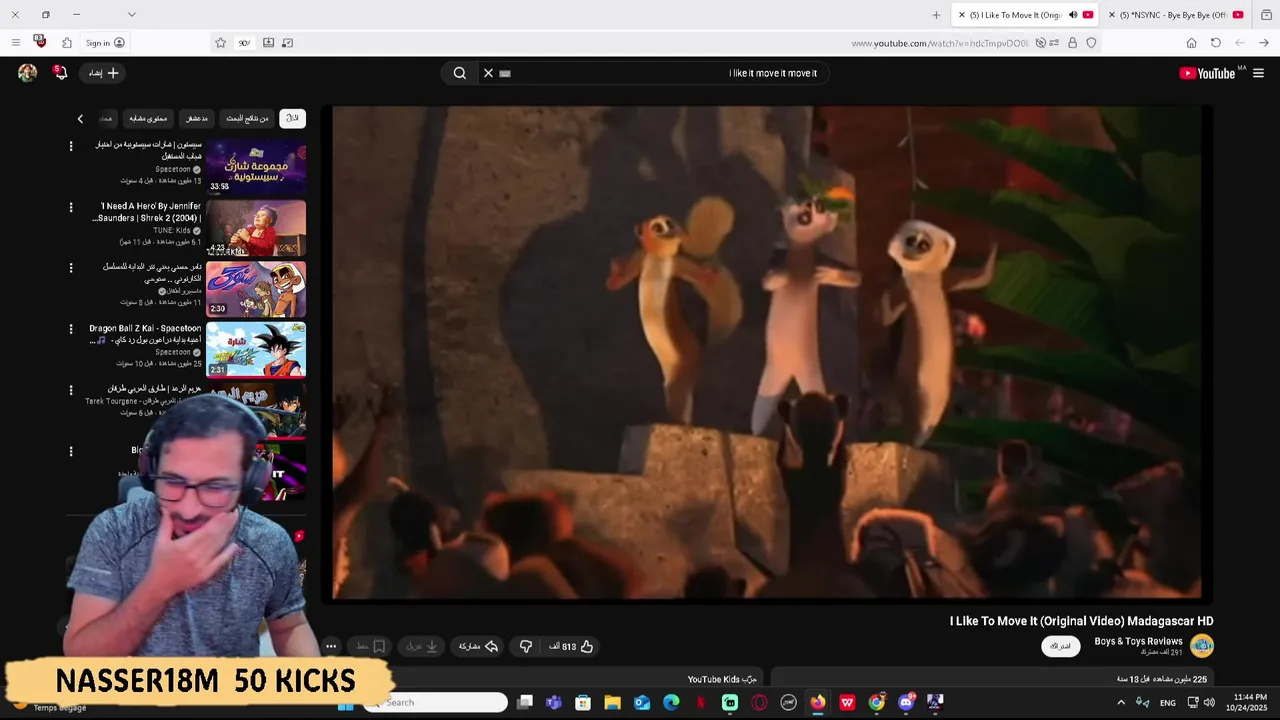Screen dimensions: 1280x720
Task: Open the browser hamburger menu
Action: (15, 43)
